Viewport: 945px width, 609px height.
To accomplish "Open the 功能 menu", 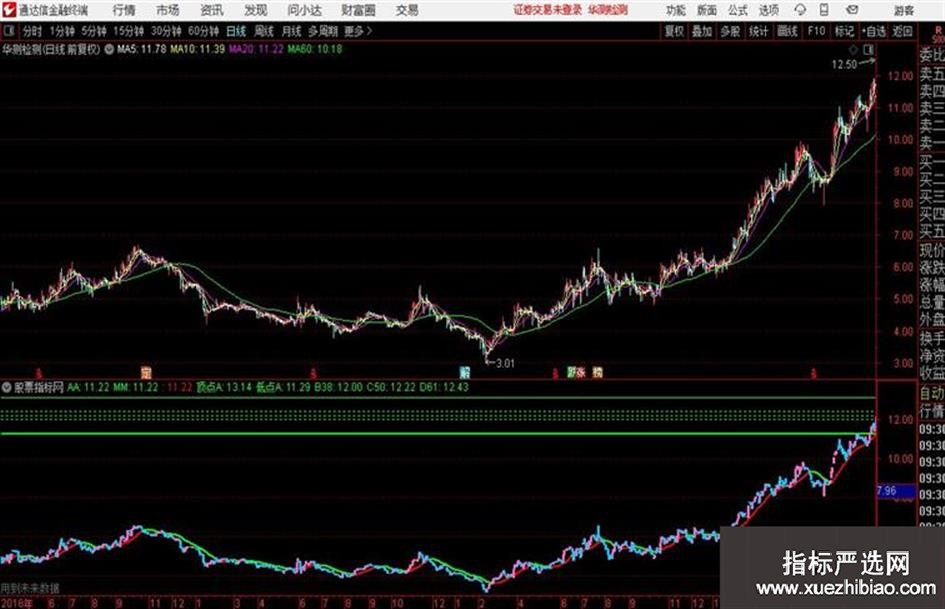I will (x=676, y=10).
